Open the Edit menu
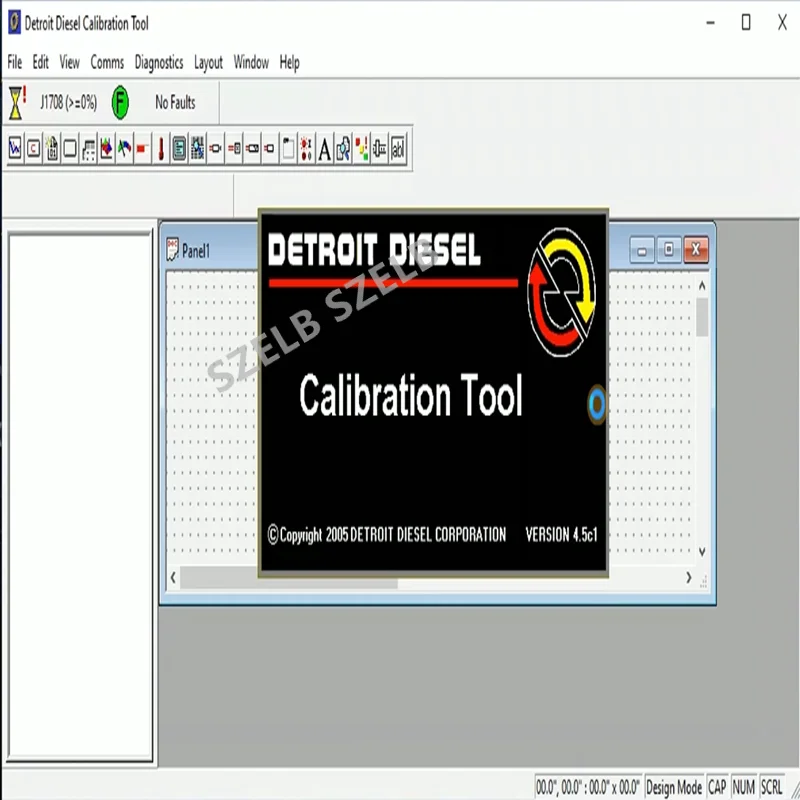This screenshot has height=800, width=800. pos(40,62)
